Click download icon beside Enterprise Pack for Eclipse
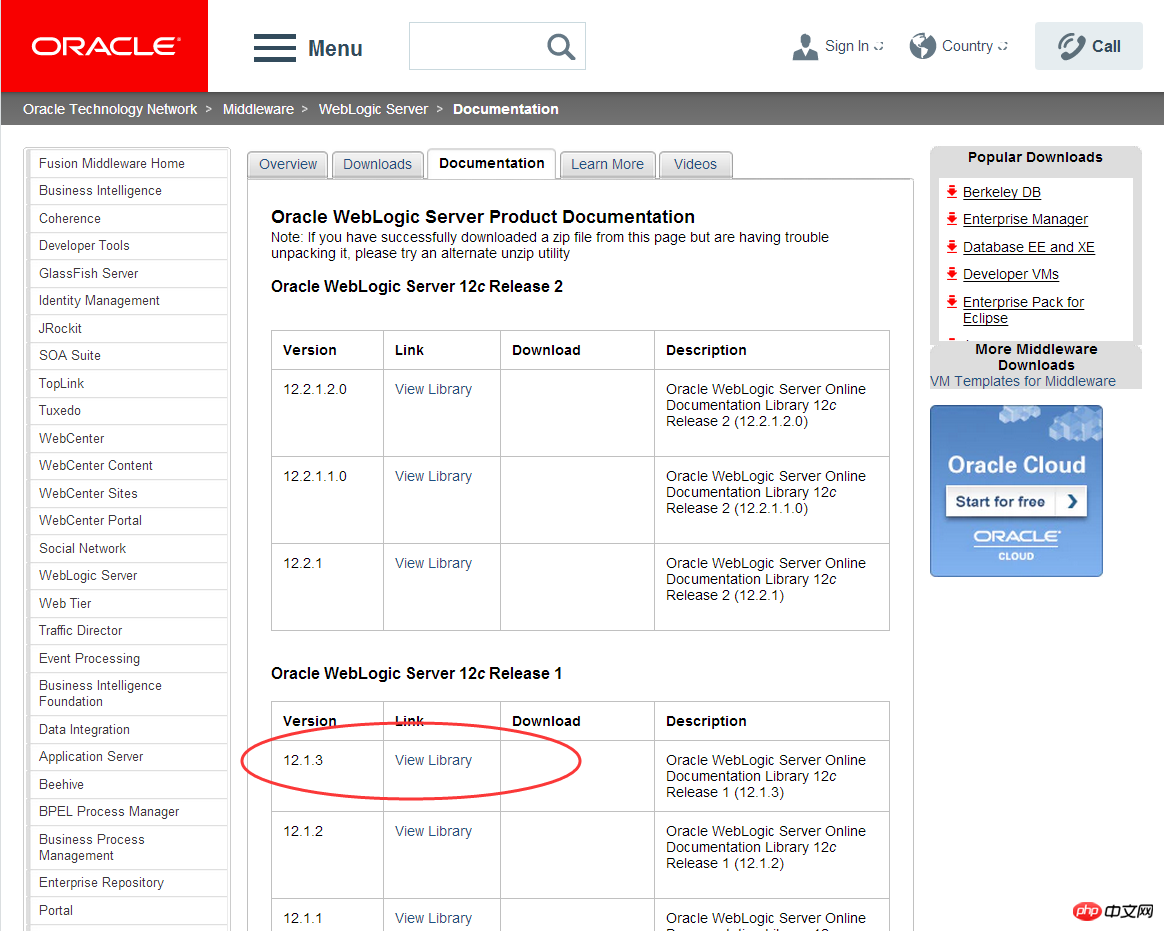1164x931 pixels. pyautogui.click(x=952, y=301)
